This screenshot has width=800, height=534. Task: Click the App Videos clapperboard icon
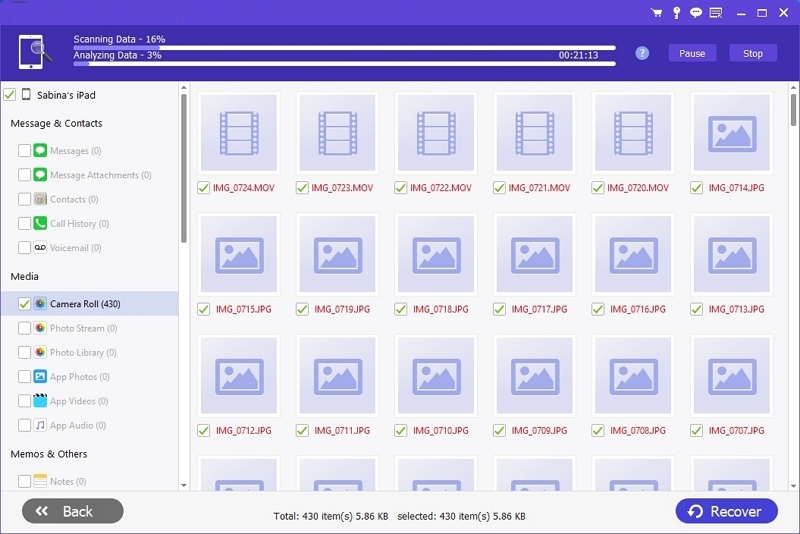(x=41, y=401)
